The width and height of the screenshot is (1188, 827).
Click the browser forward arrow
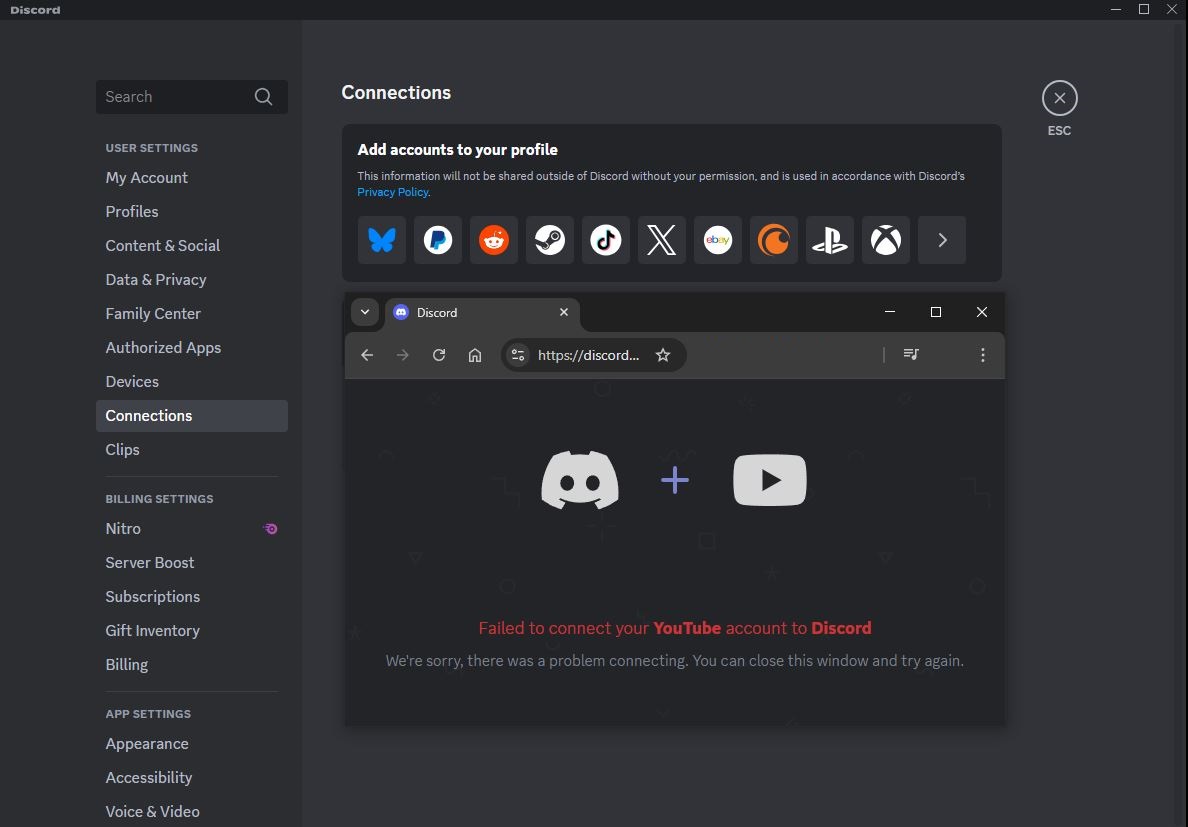tap(402, 355)
